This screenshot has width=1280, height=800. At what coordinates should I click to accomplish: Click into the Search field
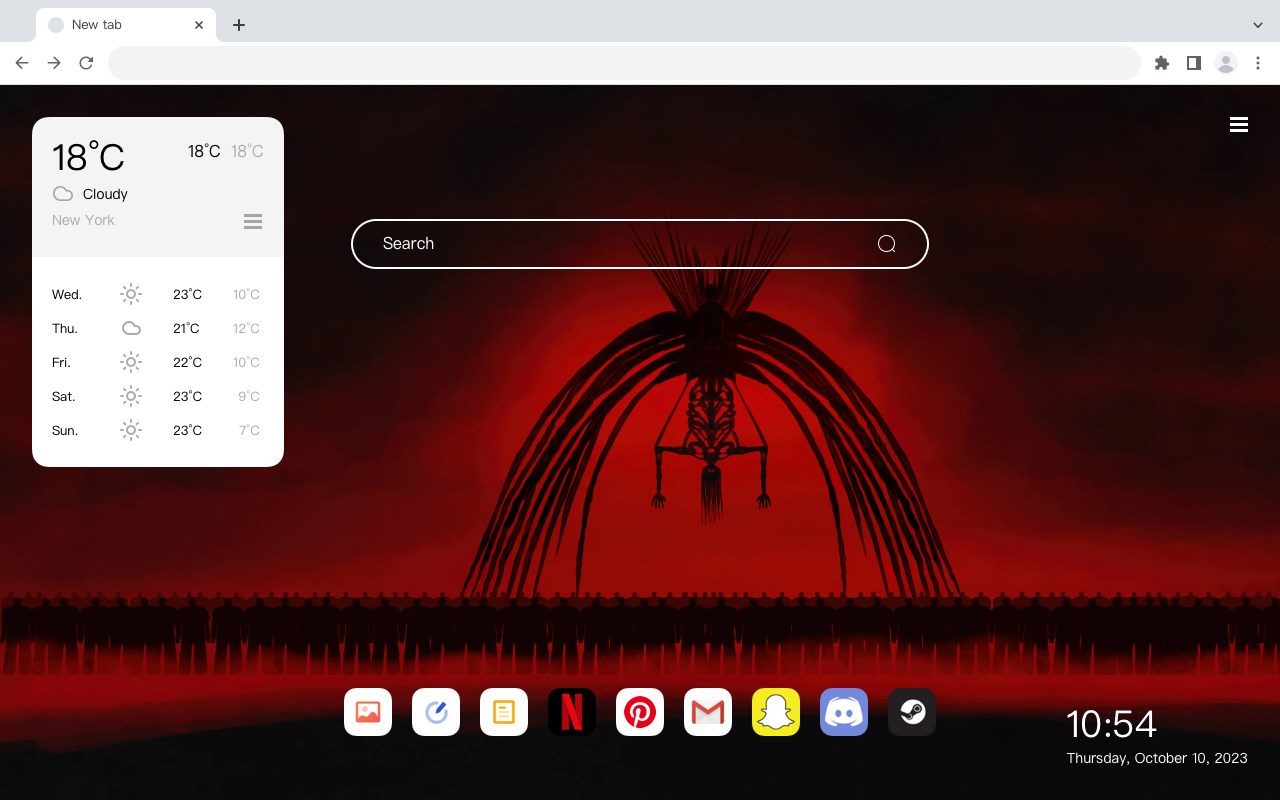coord(640,244)
